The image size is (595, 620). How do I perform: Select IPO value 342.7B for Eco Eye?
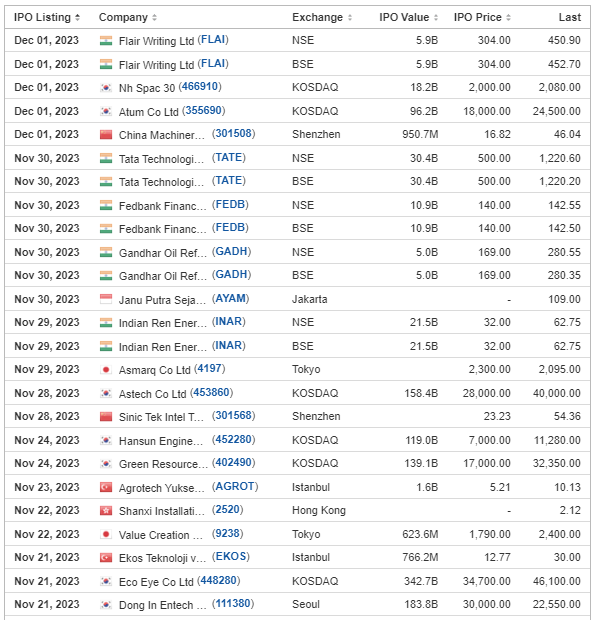(x=421, y=581)
